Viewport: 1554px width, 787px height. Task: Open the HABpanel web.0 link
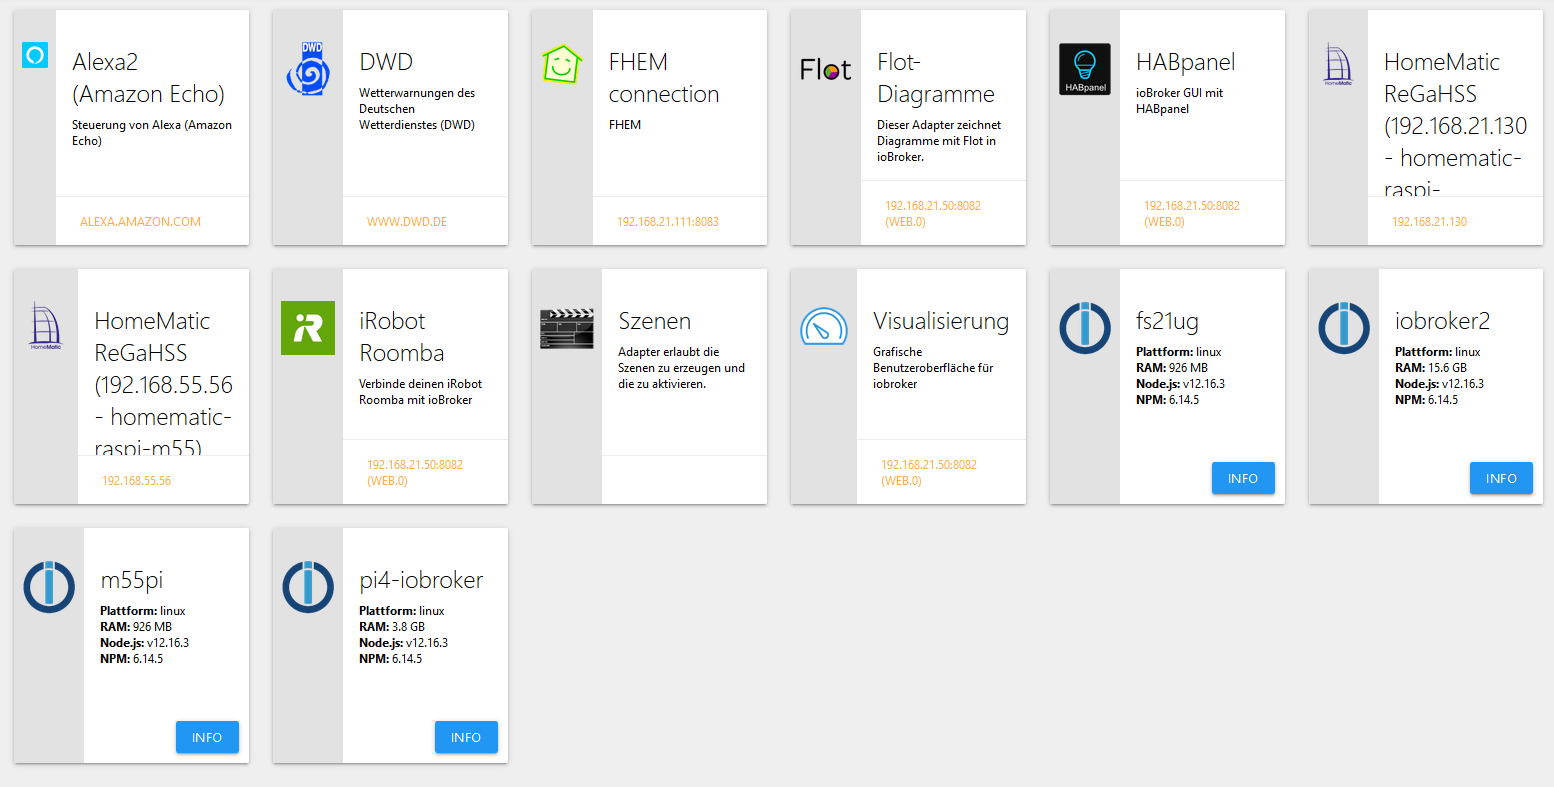coord(1192,214)
